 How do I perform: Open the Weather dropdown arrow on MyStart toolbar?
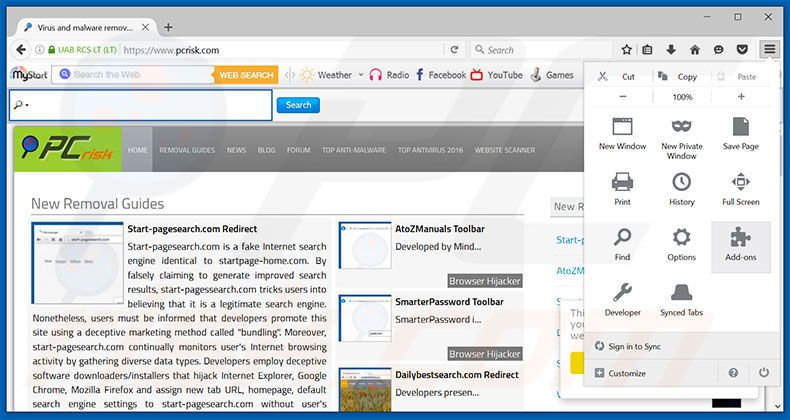click(x=361, y=75)
